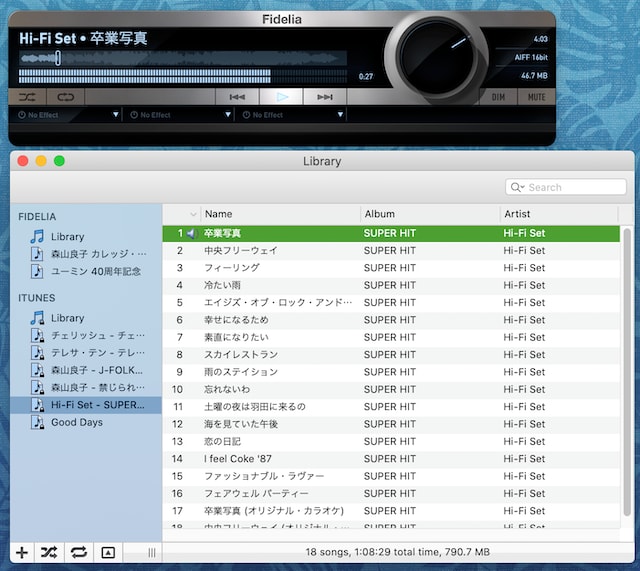Click the Fidelia Library music note icon

click(x=37, y=237)
